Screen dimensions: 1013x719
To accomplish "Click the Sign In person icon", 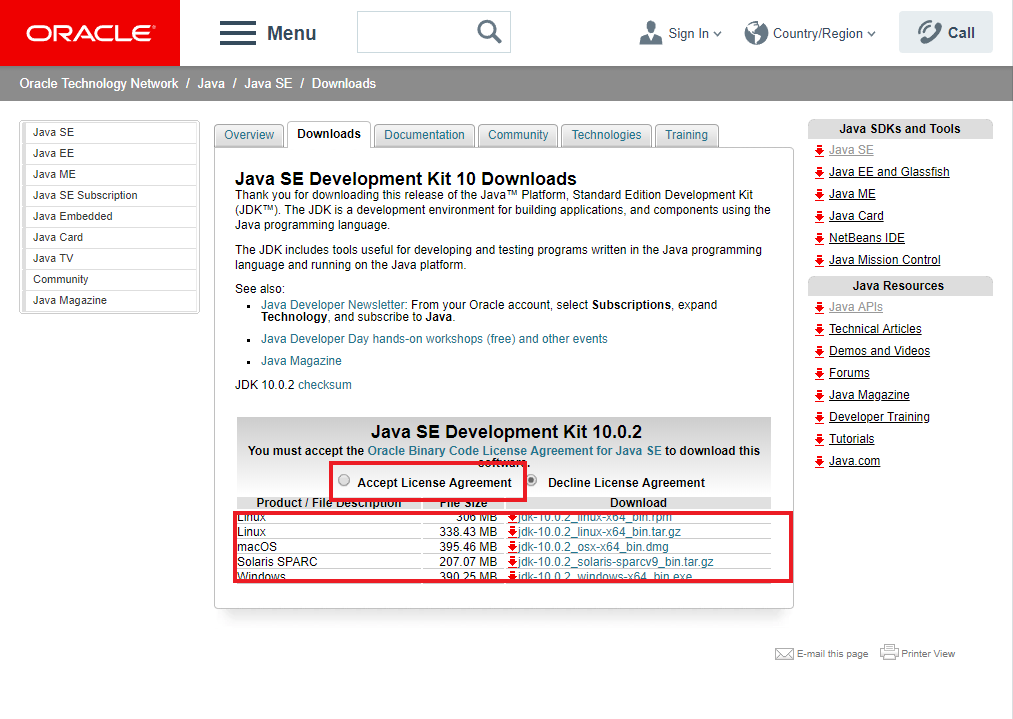I will 651,33.
